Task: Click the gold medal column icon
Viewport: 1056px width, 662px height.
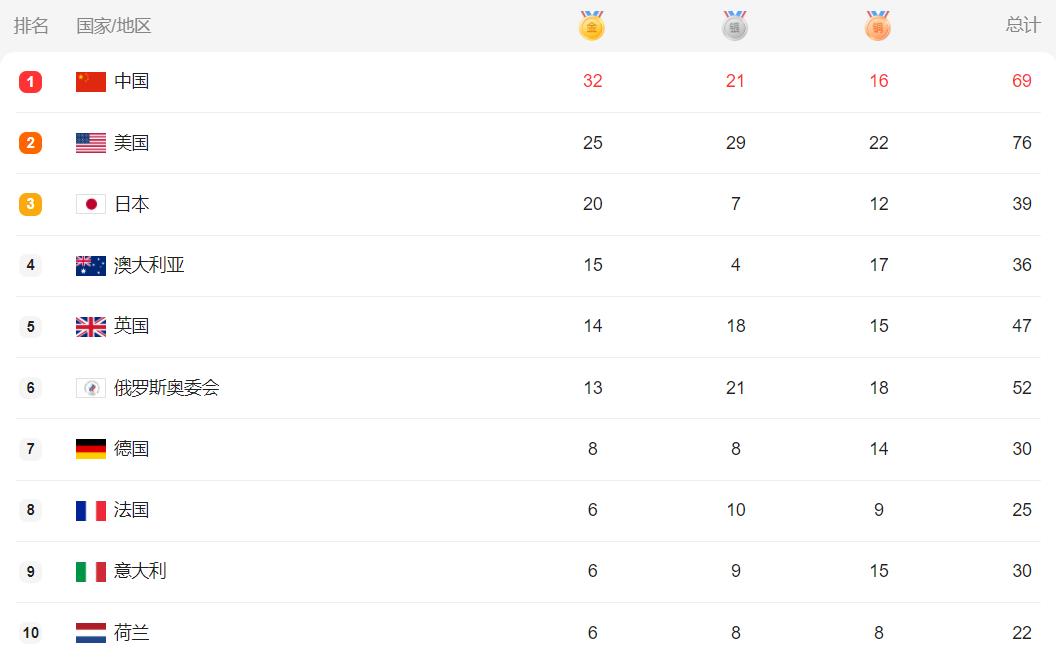Action: tap(592, 26)
